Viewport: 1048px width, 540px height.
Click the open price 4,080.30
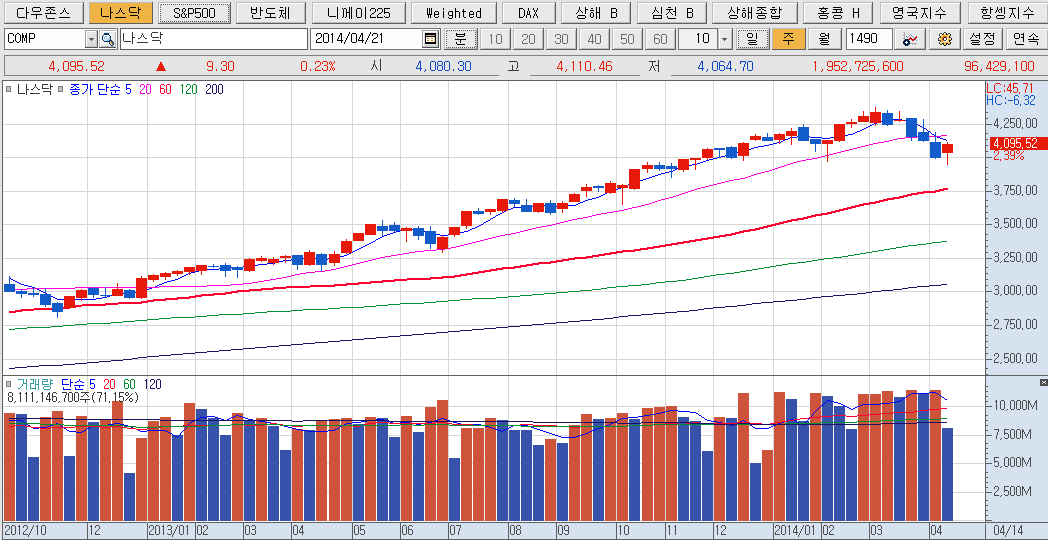coord(443,67)
